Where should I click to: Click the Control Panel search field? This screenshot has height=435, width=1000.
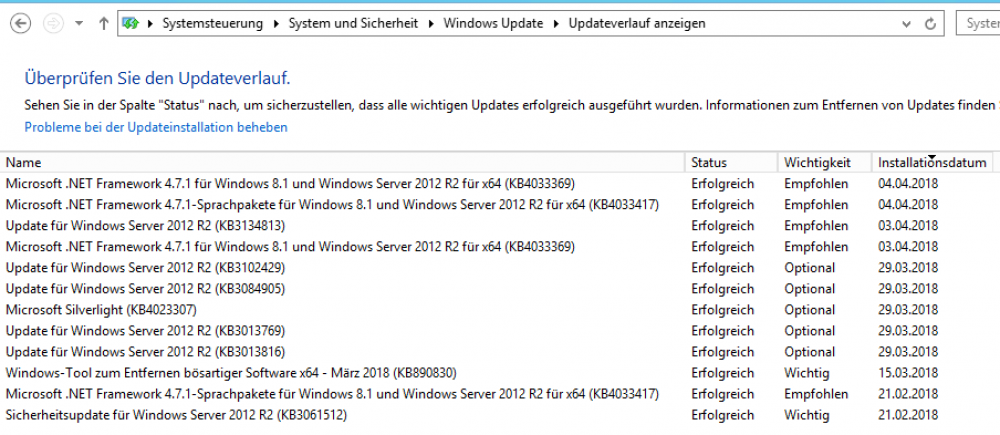point(980,23)
